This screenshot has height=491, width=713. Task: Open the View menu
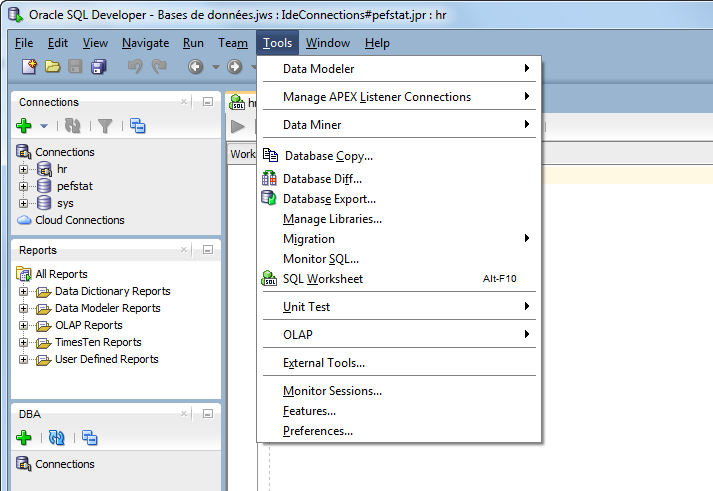tap(95, 43)
